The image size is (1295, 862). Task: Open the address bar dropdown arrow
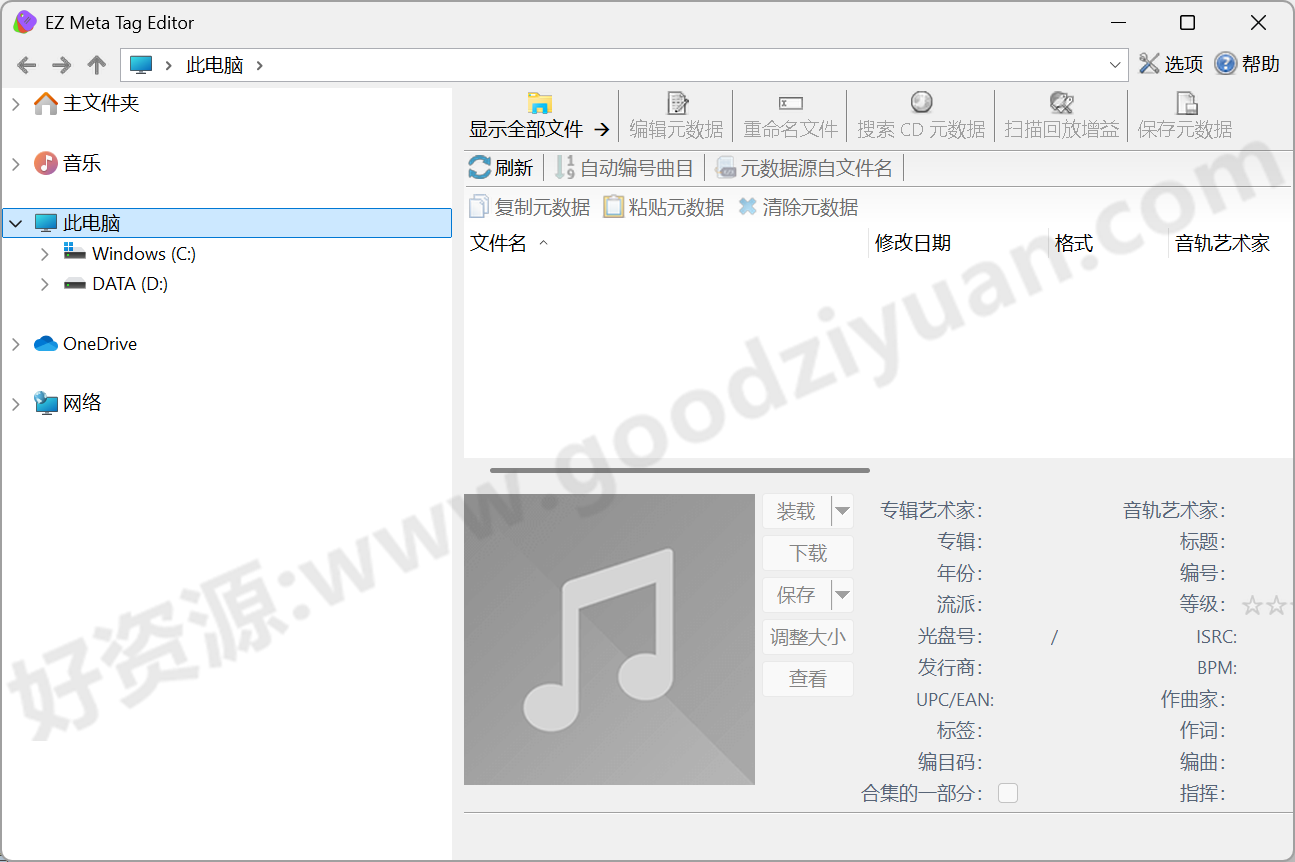1117,64
